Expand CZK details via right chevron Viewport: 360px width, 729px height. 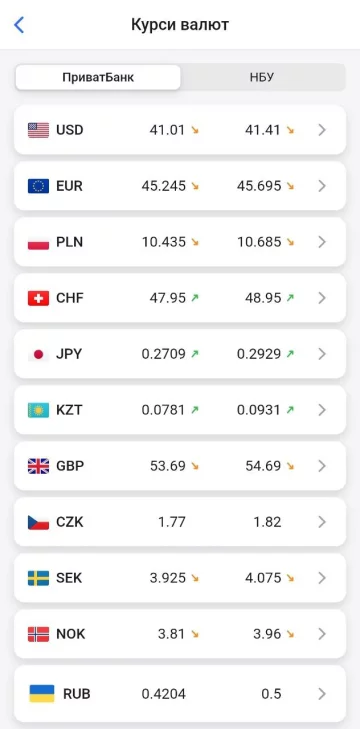[322, 522]
